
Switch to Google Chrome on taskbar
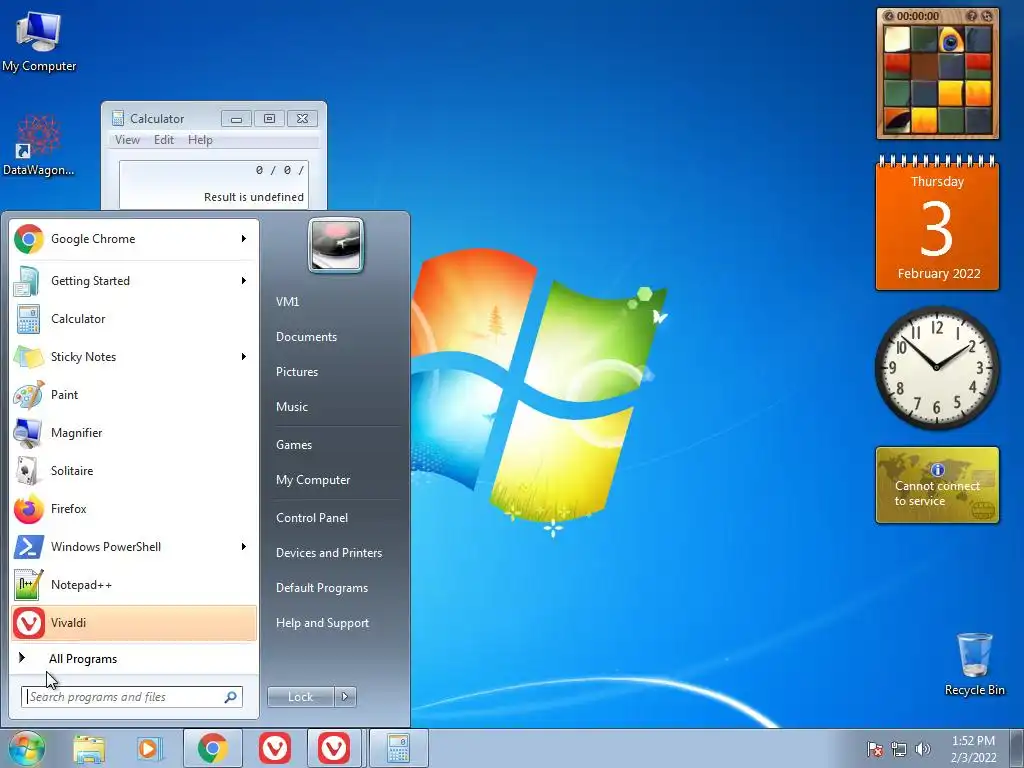pos(213,748)
